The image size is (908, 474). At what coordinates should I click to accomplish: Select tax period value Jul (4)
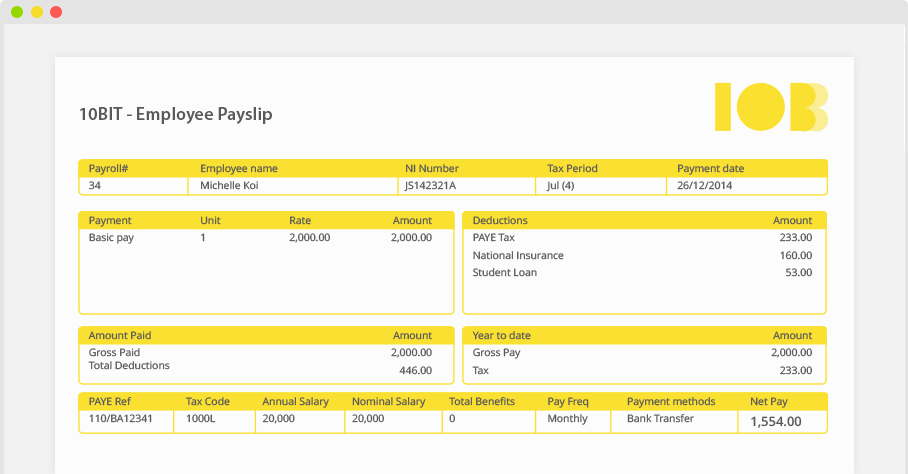[561, 185]
